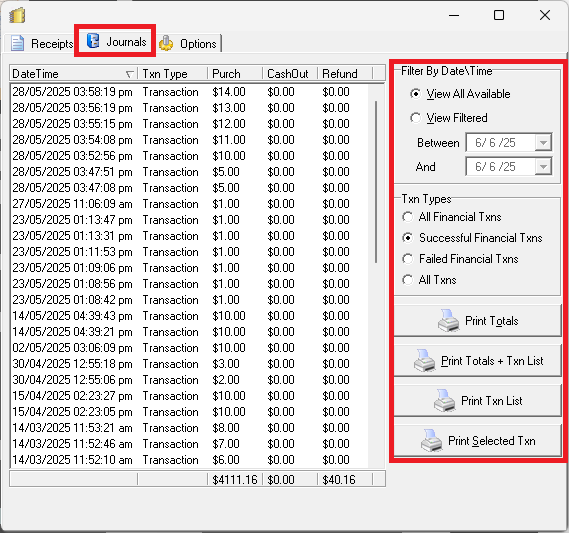The image size is (569, 533).
Task: Click the Options tab gear icon
Action: tap(166, 43)
